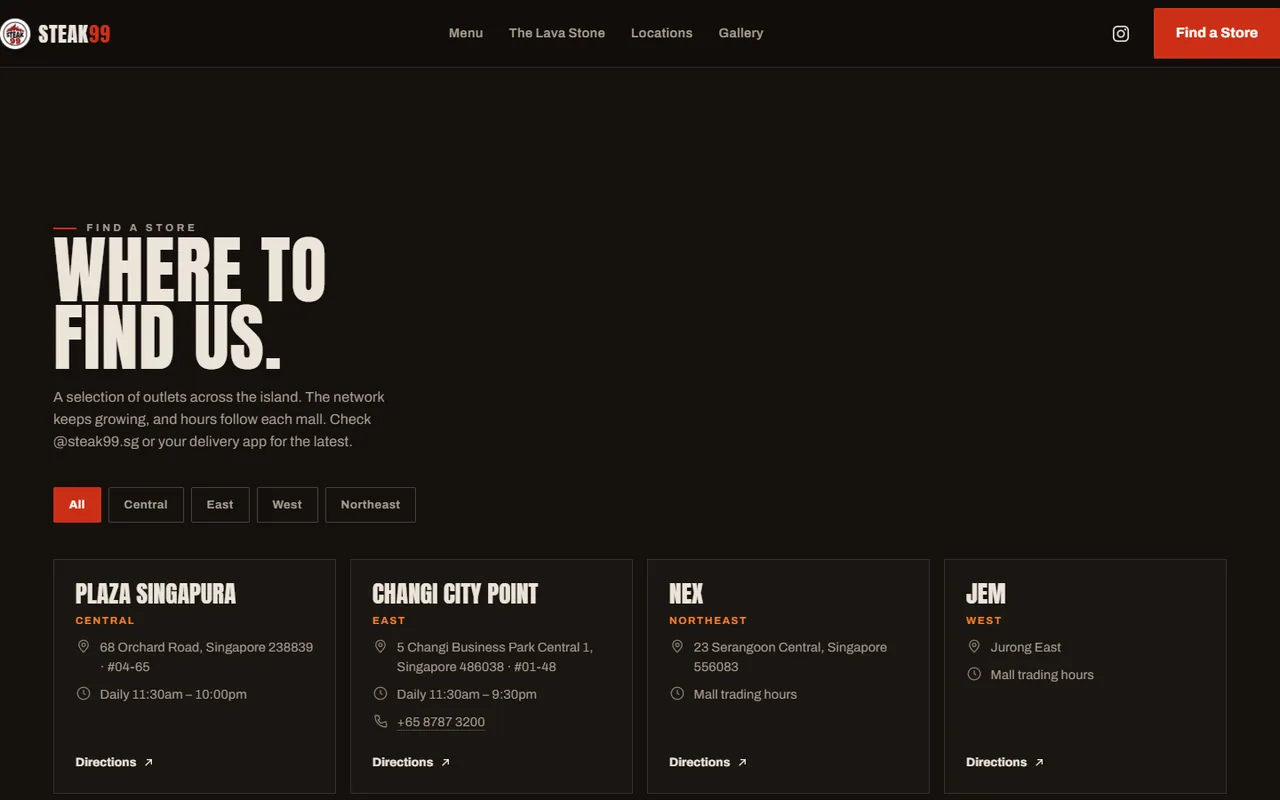
Task: Click Mall trading hours in JEM card
Action: 1042,675
